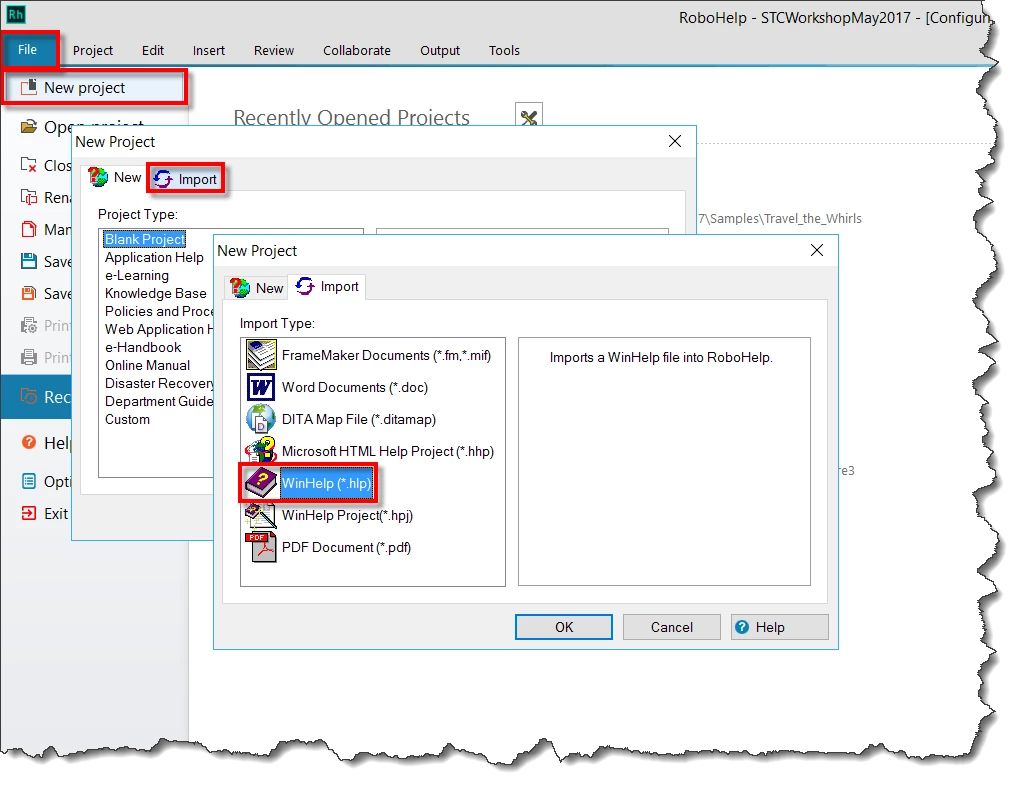The height and width of the screenshot is (787, 1020).
Task: Click the Save All icon
Action: 29,293
